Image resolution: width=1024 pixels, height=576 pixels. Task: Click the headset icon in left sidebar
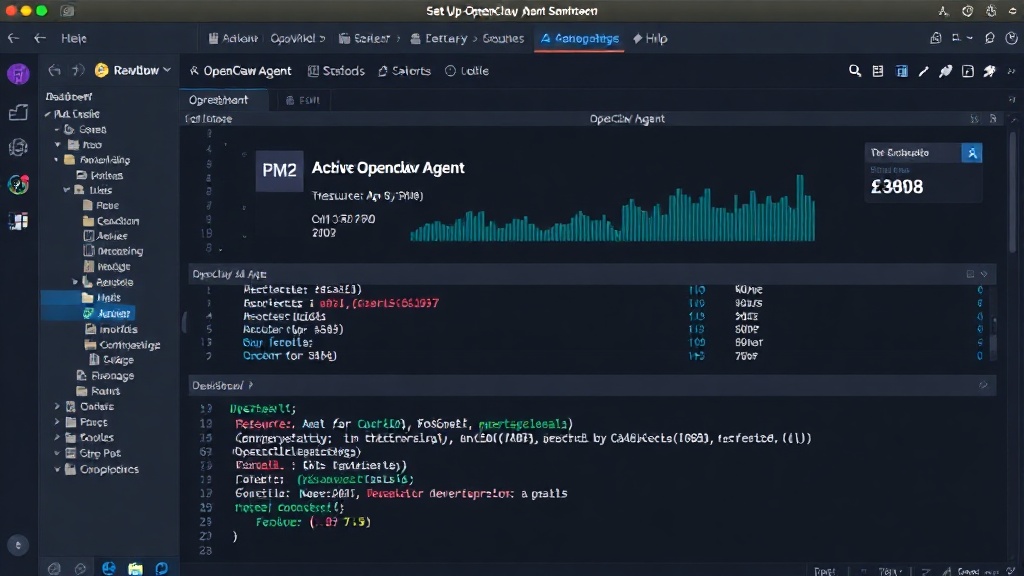coord(18,148)
